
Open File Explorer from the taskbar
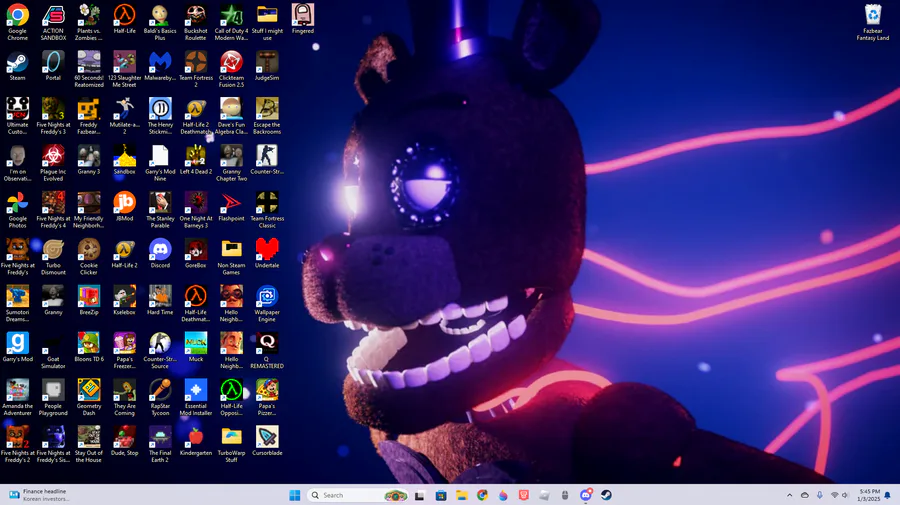(x=461, y=495)
